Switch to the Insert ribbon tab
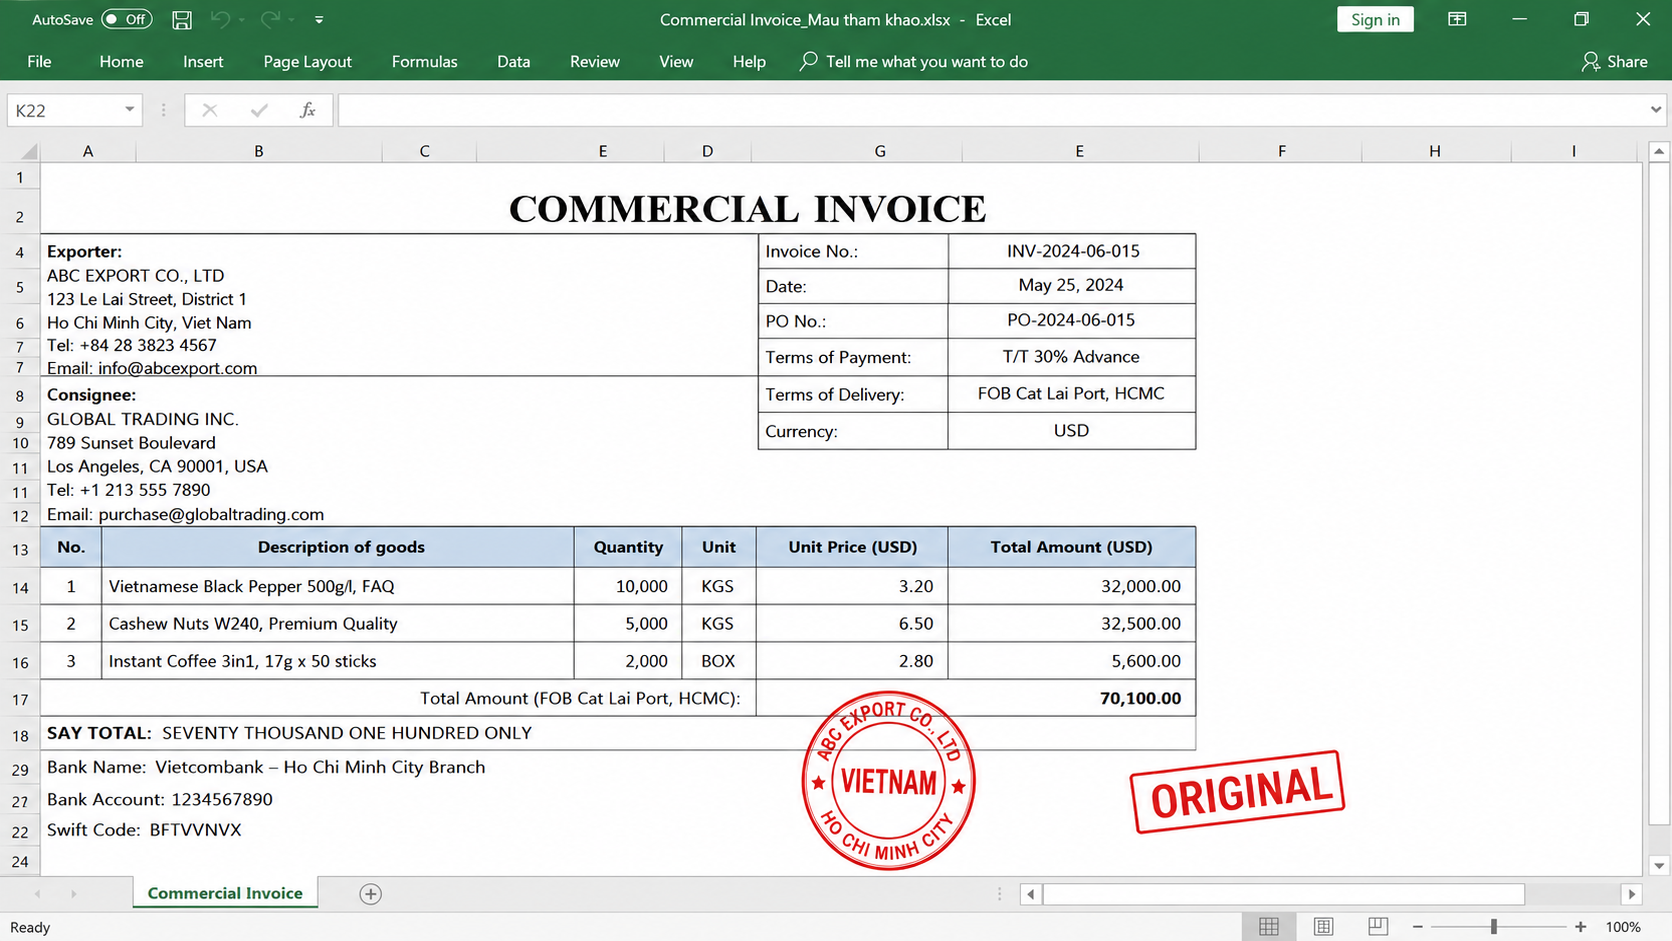Viewport: 1672px width, 941px height. pyautogui.click(x=203, y=61)
